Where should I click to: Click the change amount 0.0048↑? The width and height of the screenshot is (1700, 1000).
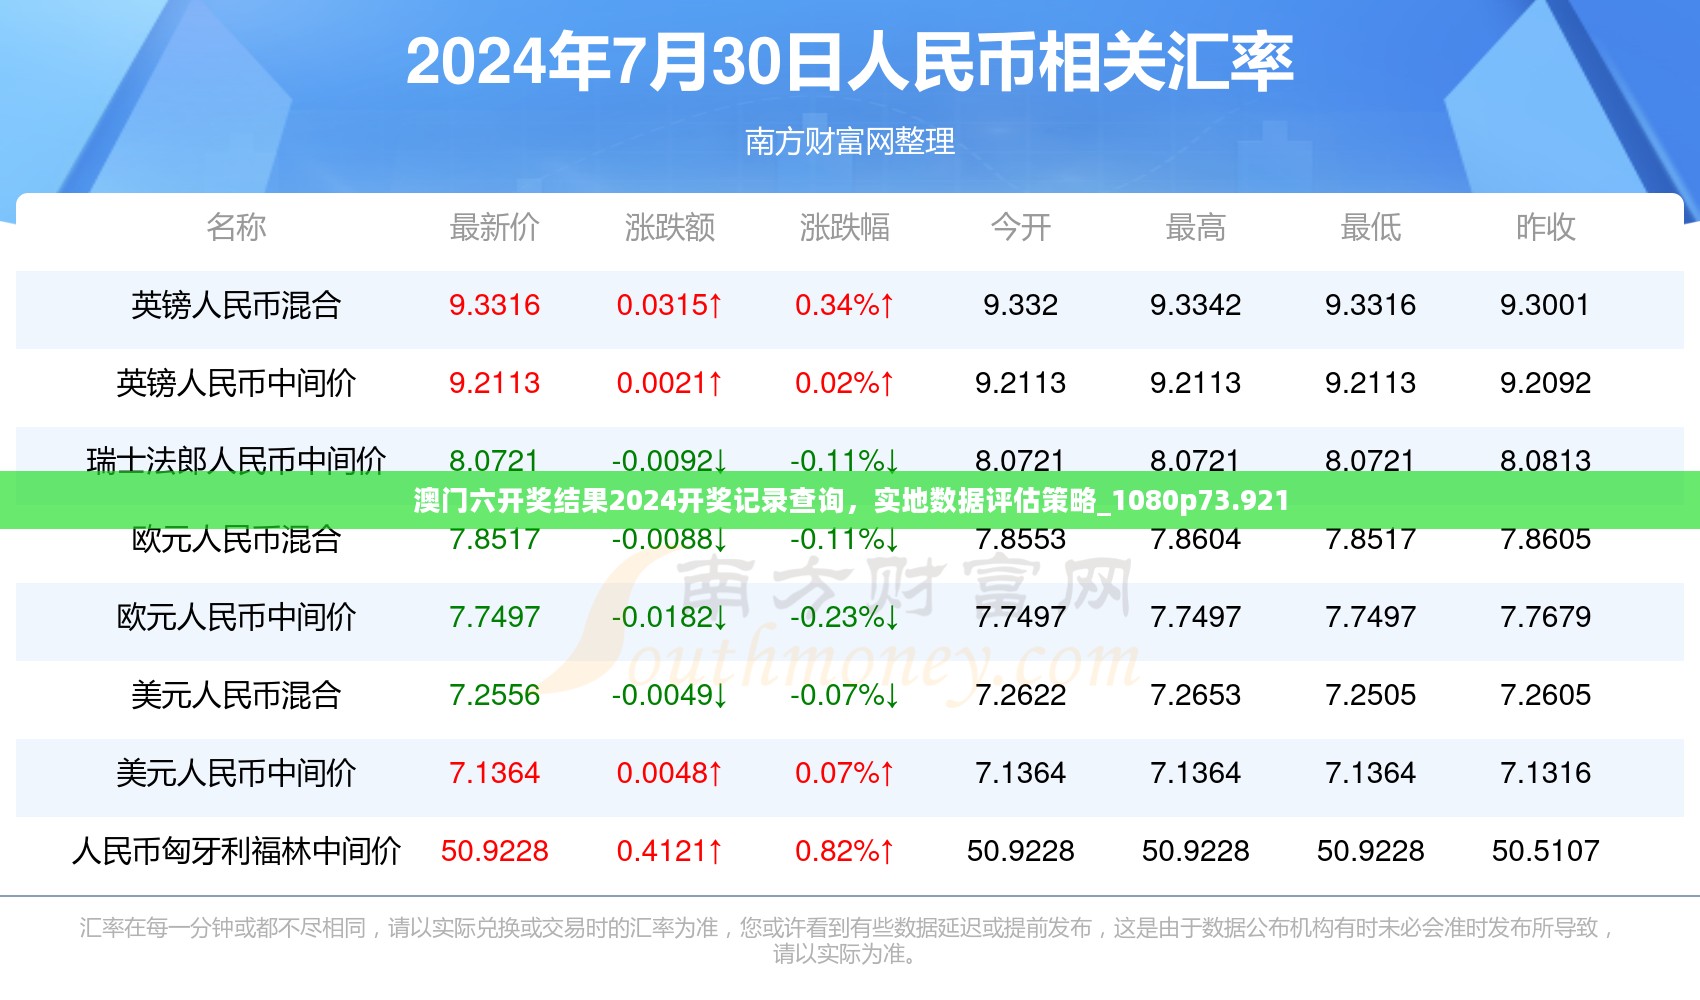[x=670, y=773]
